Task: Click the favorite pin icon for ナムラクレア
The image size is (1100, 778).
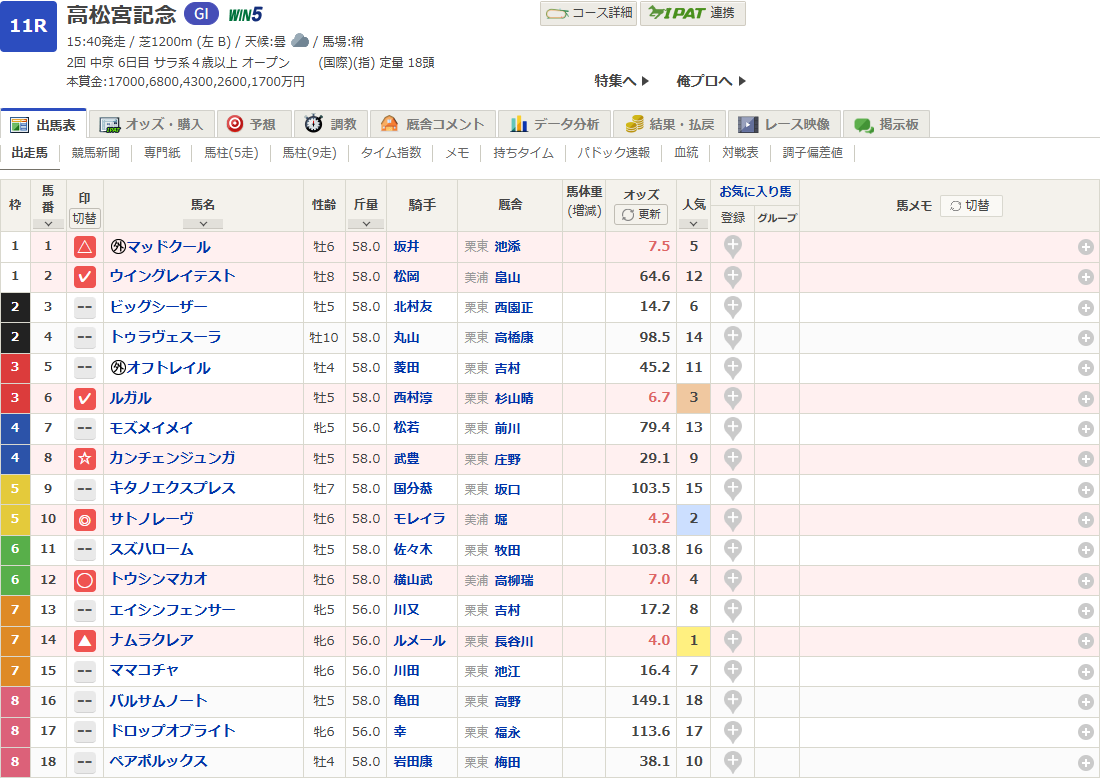Action: coord(733,640)
